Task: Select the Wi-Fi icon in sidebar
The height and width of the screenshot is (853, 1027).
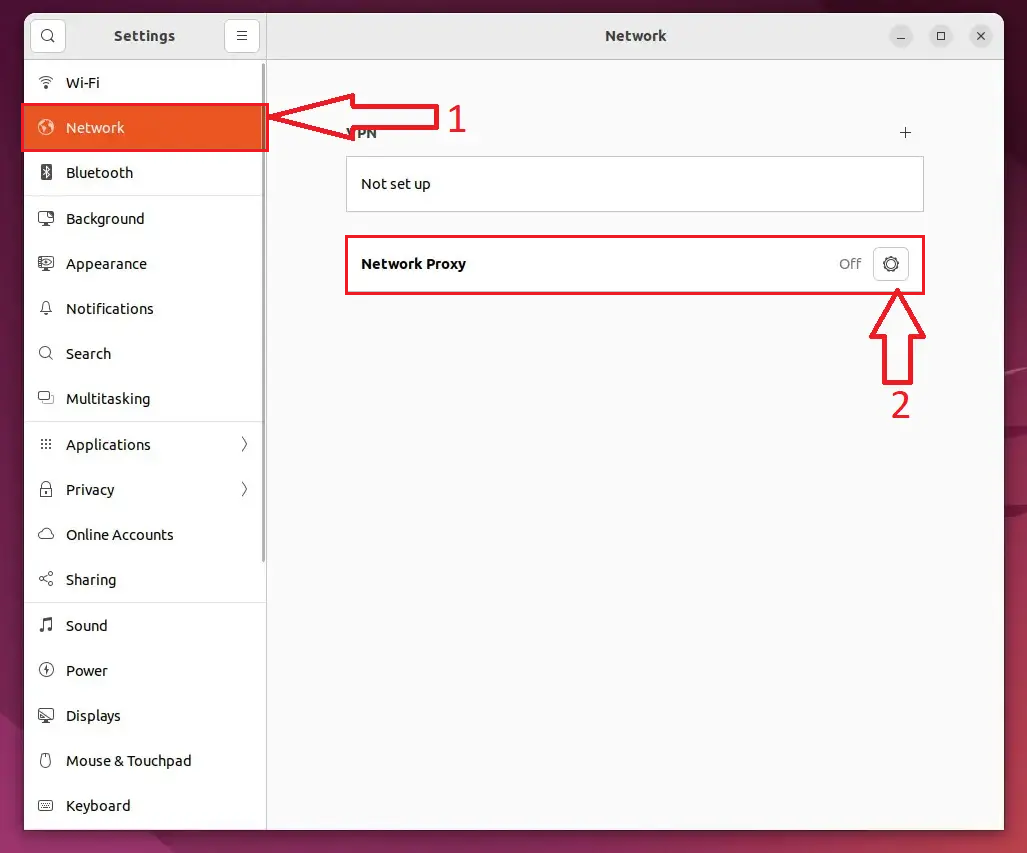Action: [46, 83]
